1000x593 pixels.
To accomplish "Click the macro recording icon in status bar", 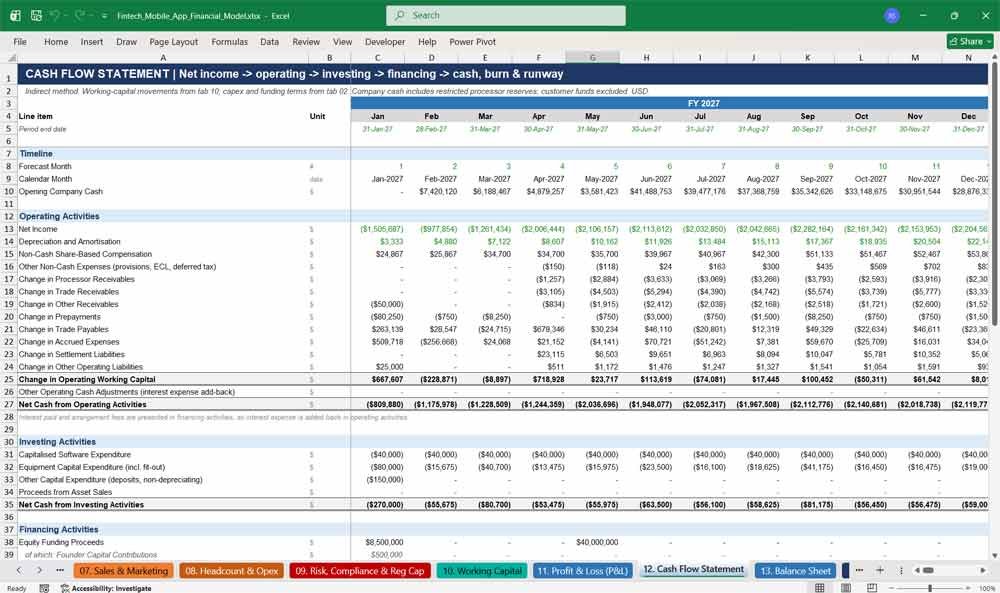I will (x=44, y=588).
